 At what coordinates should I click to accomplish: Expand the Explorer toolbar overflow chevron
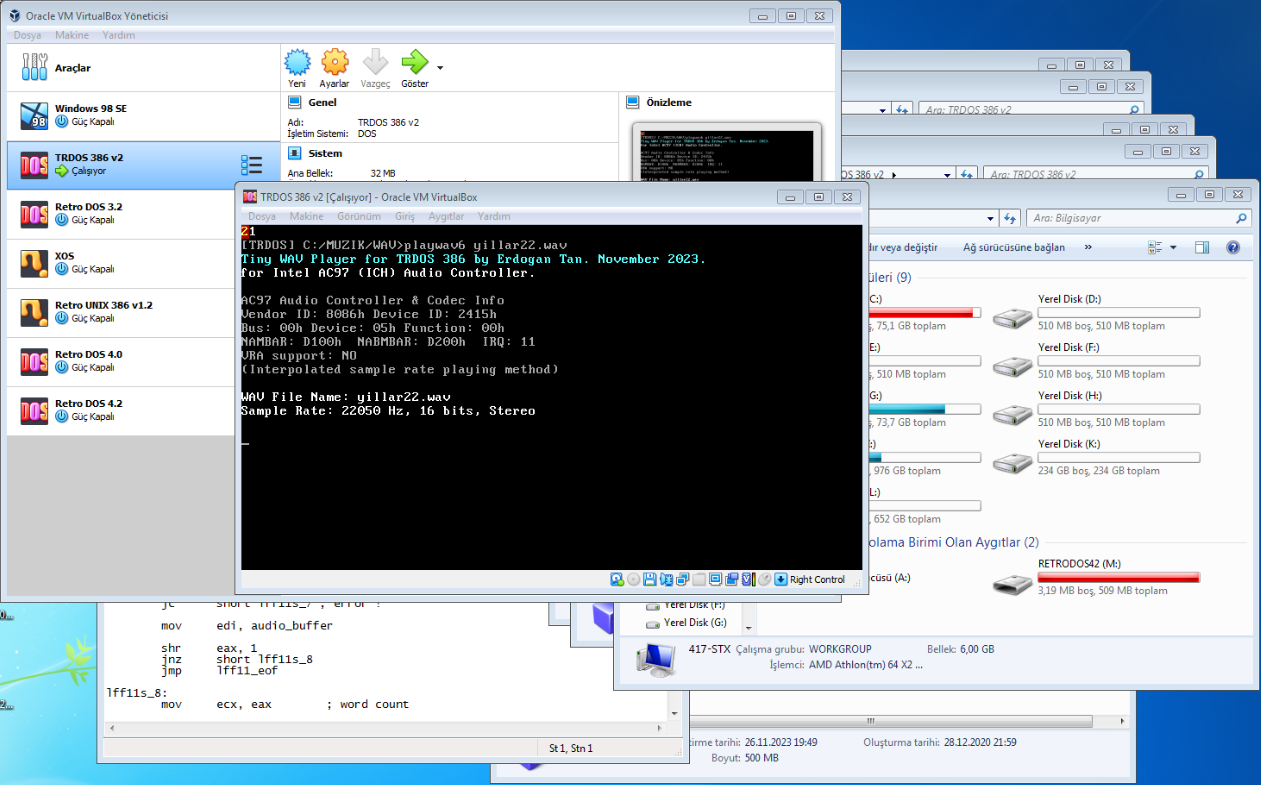coord(1088,247)
